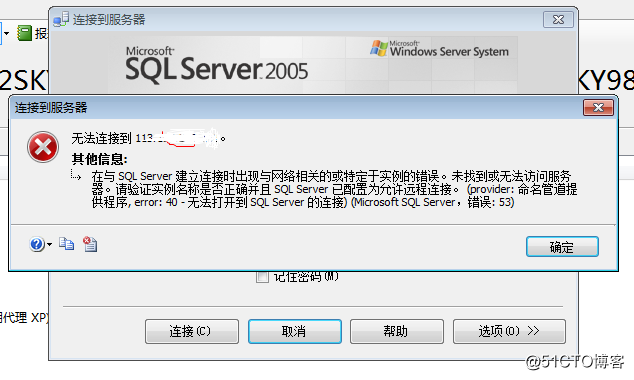The height and width of the screenshot is (380, 634).
Task: Click the 连接(C) button
Action: [x=192, y=331]
